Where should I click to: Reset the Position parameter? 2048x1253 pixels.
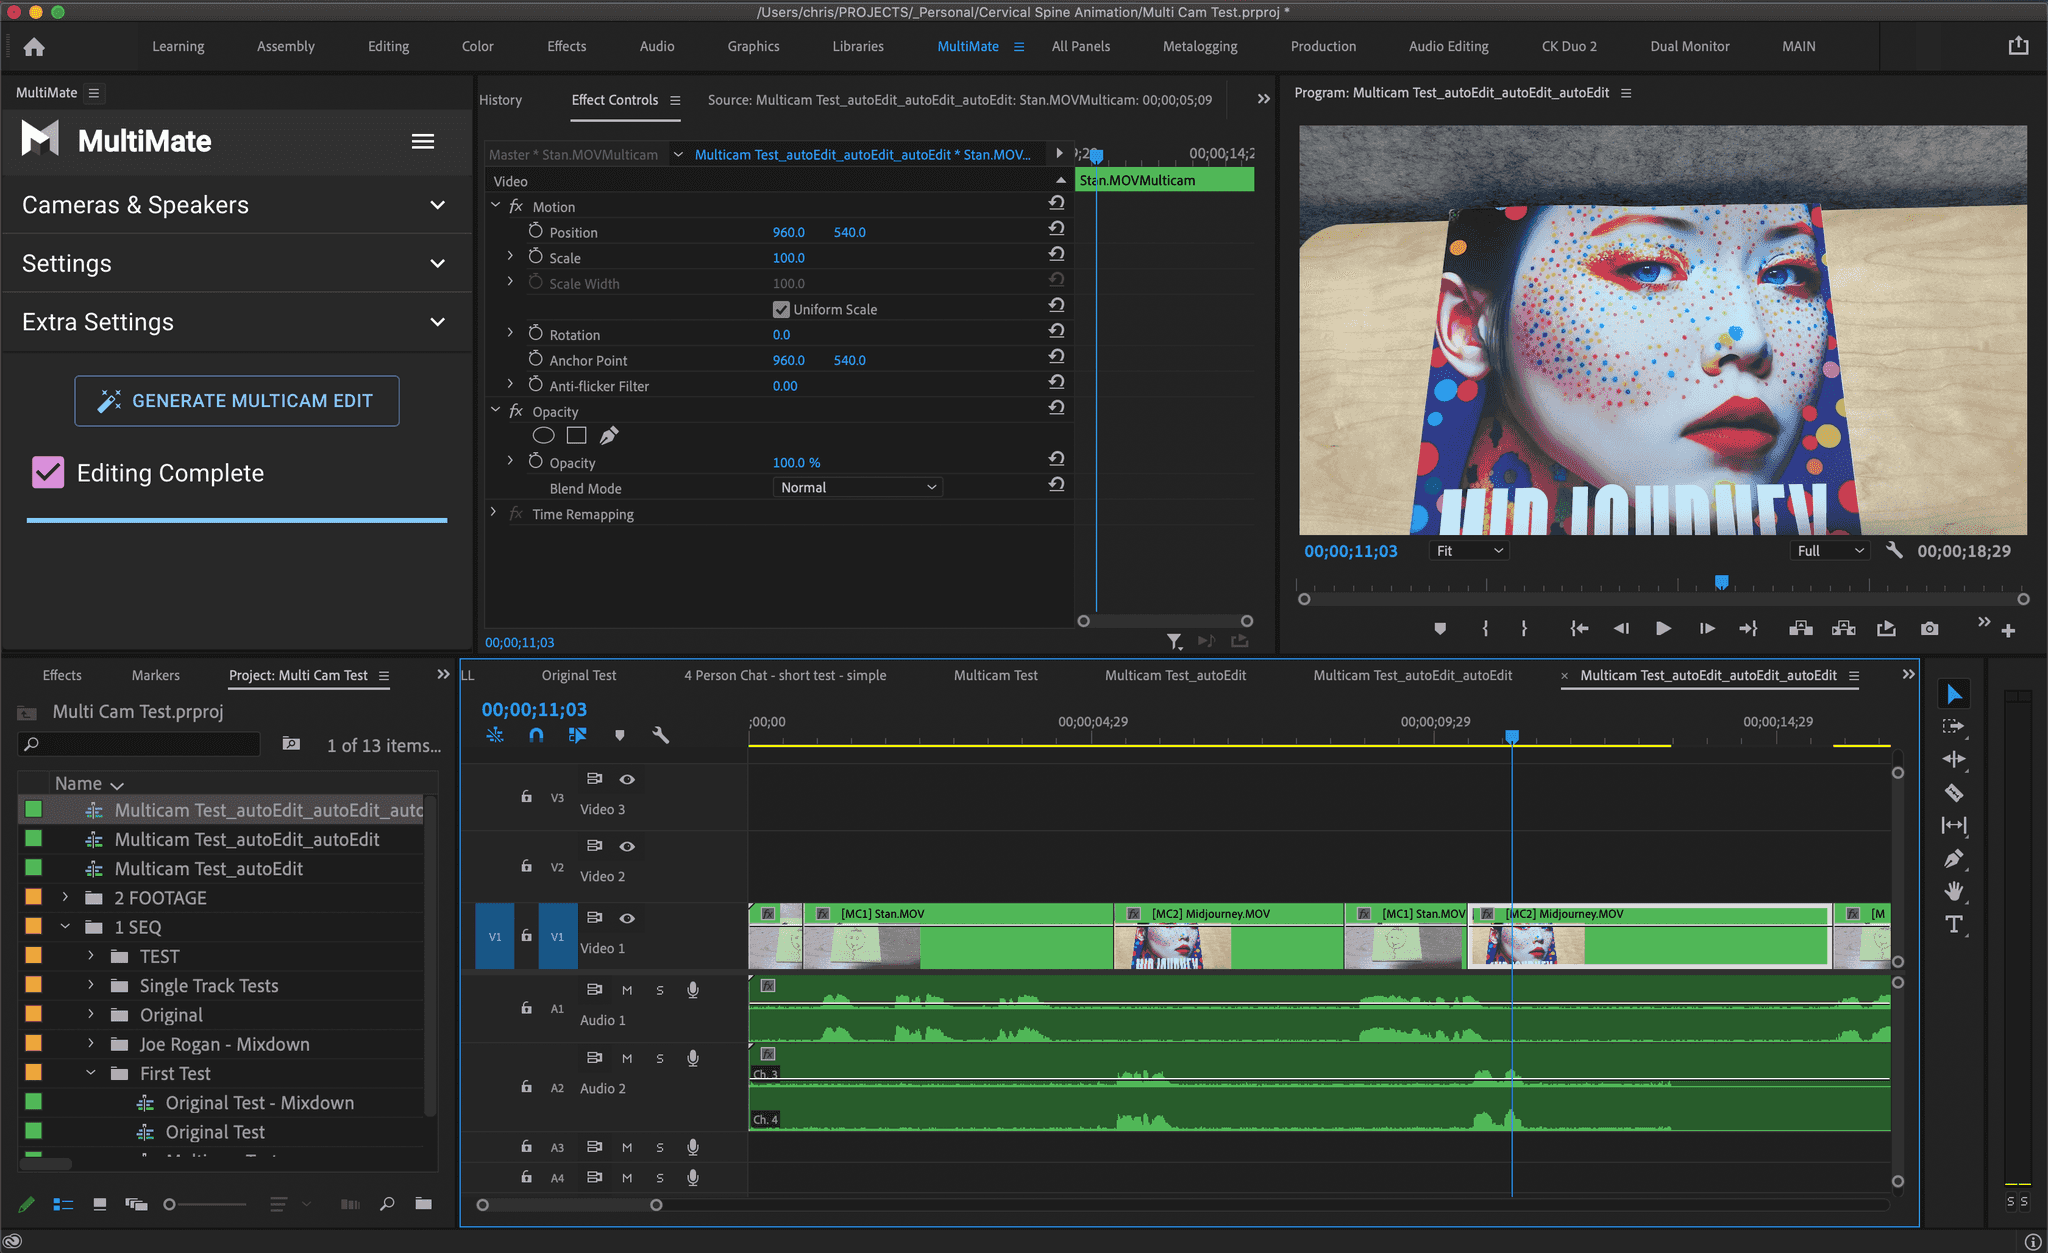(x=1056, y=228)
